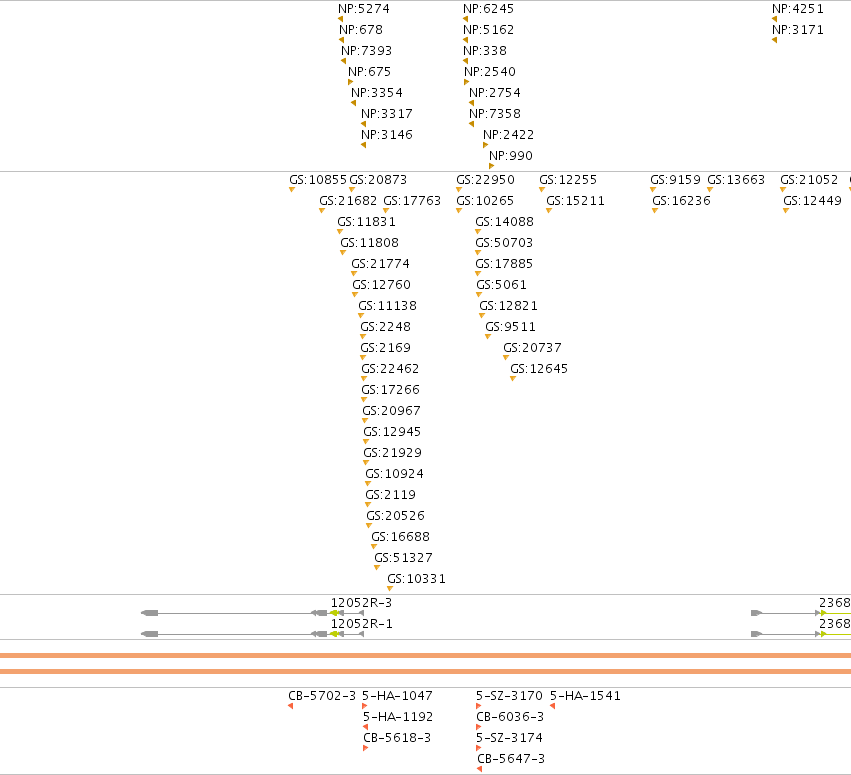The image size is (851, 775).
Task: Select GS:12760 feature
Action: pos(382,285)
